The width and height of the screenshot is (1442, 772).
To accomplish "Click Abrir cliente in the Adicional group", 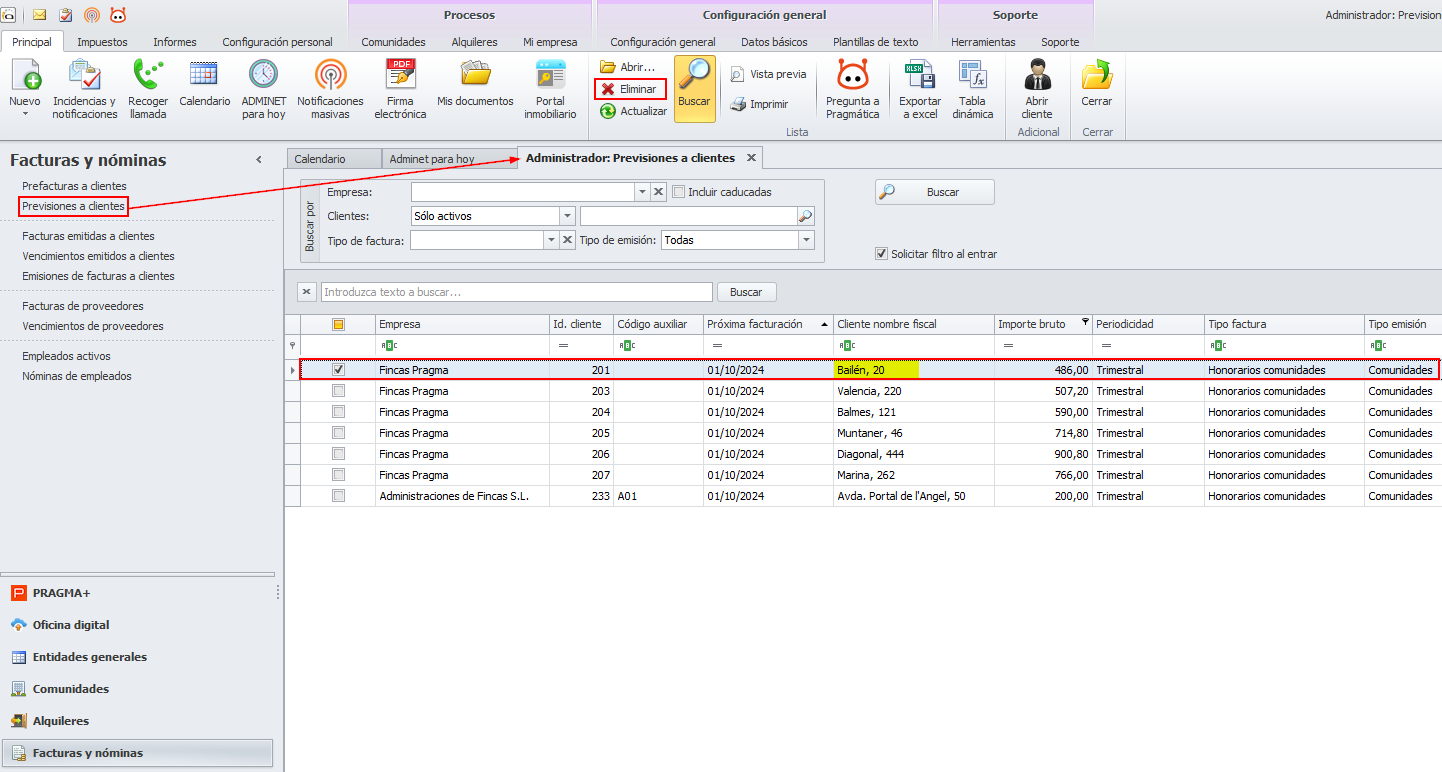I will [1037, 88].
